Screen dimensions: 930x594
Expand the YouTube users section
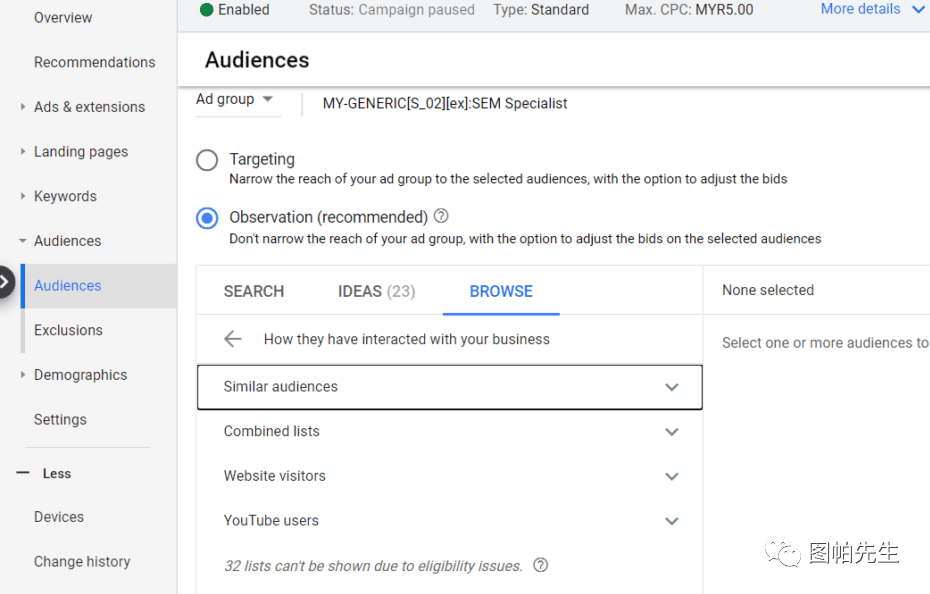pos(671,521)
